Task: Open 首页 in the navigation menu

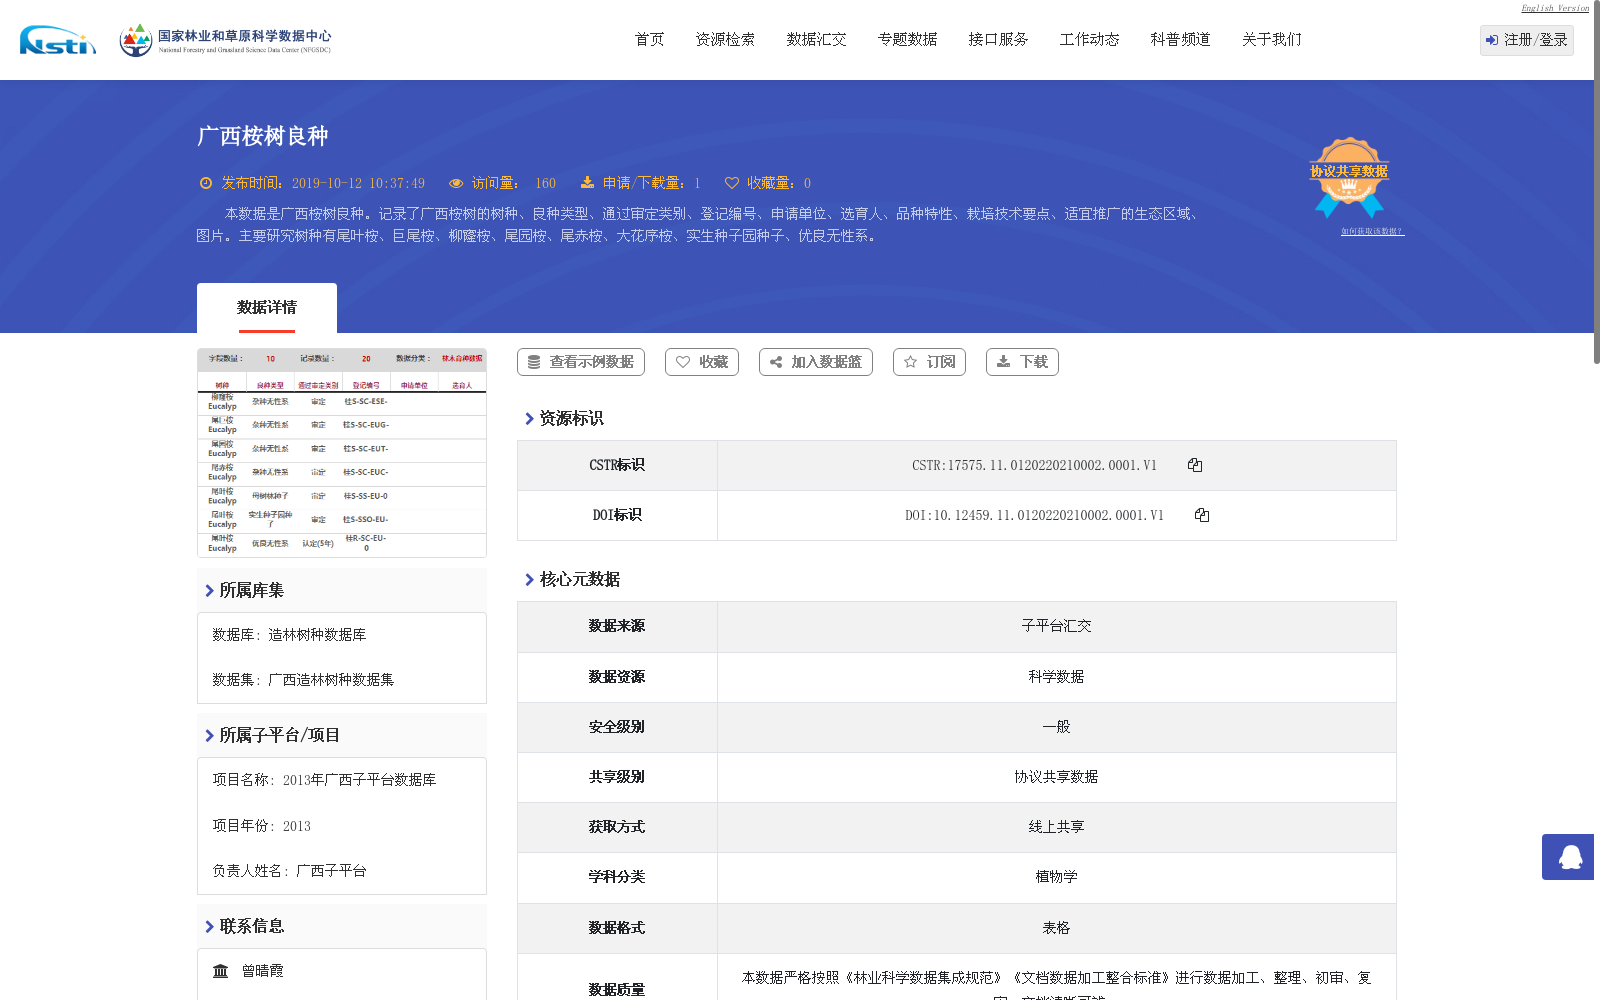Action: coord(650,39)
